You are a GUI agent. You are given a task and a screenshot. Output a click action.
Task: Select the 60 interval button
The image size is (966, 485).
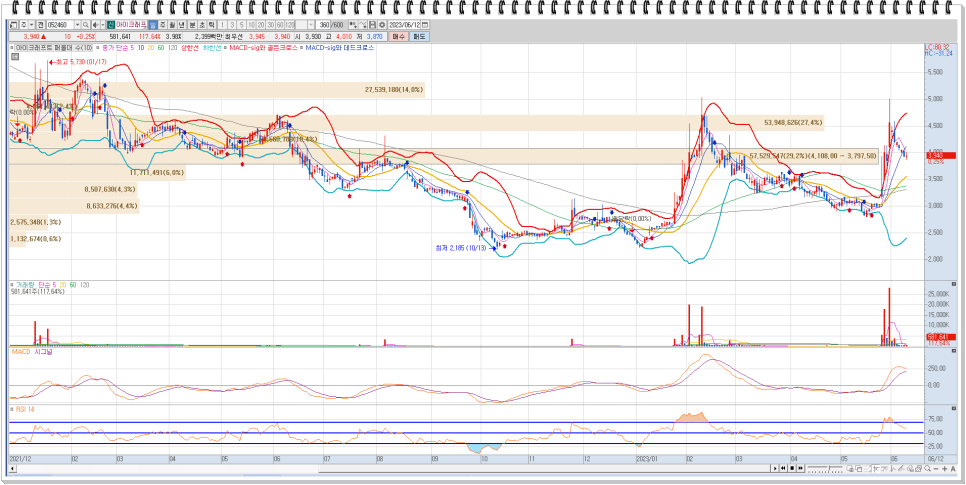[x=280, y=25]
